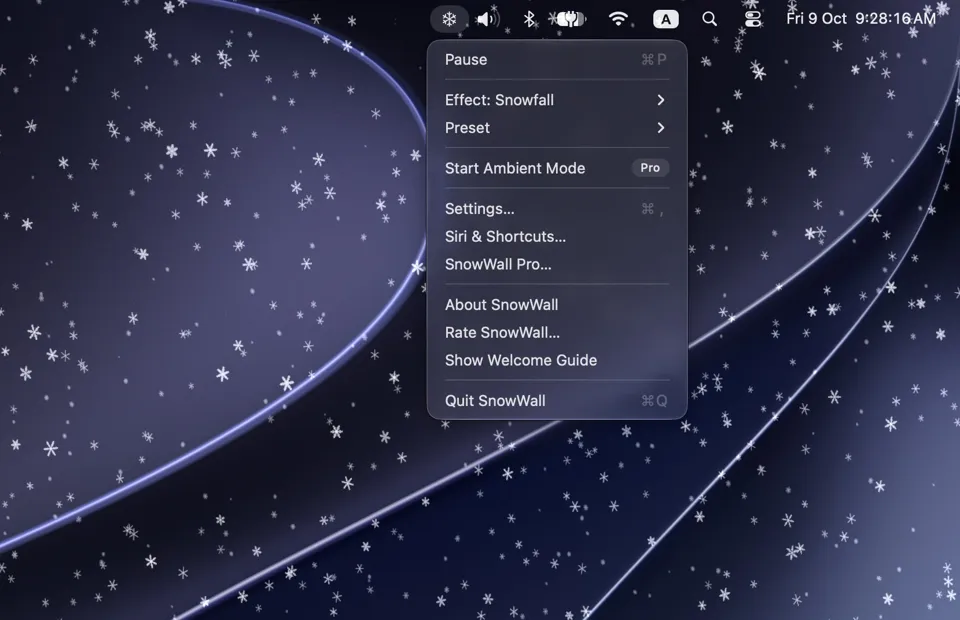Open Siri & Shortcuts…

click(557, 236)
